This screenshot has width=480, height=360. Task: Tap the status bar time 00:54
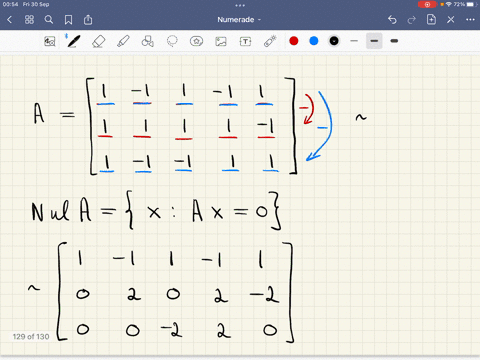coord(10,4)
